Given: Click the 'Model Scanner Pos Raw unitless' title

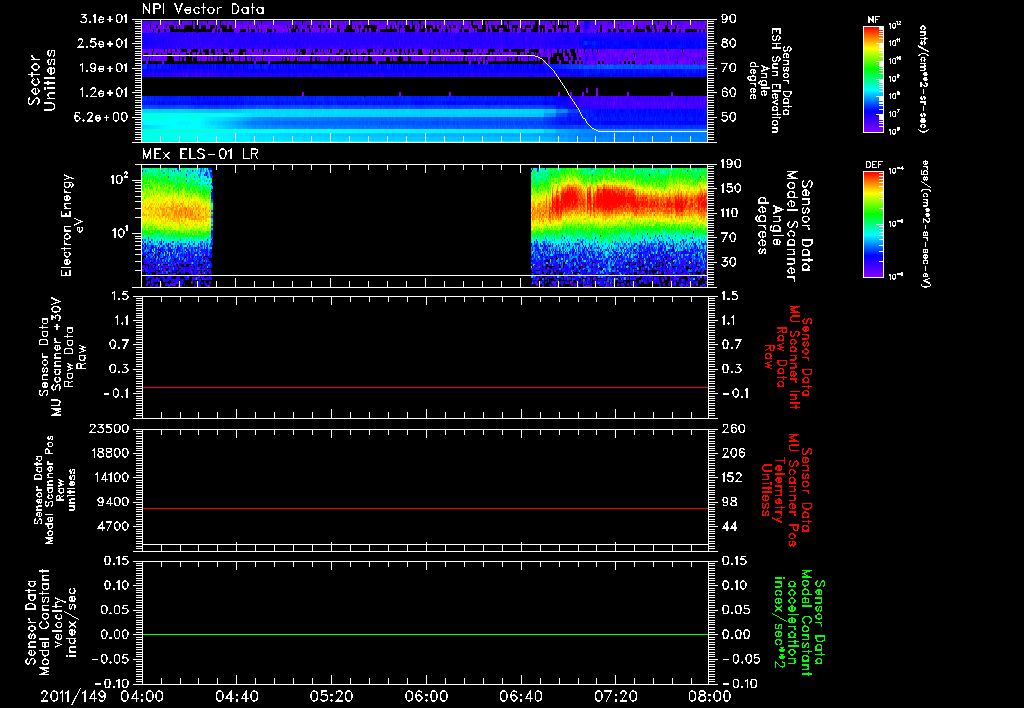Looking at the screenshot, I should click(55, 490).
